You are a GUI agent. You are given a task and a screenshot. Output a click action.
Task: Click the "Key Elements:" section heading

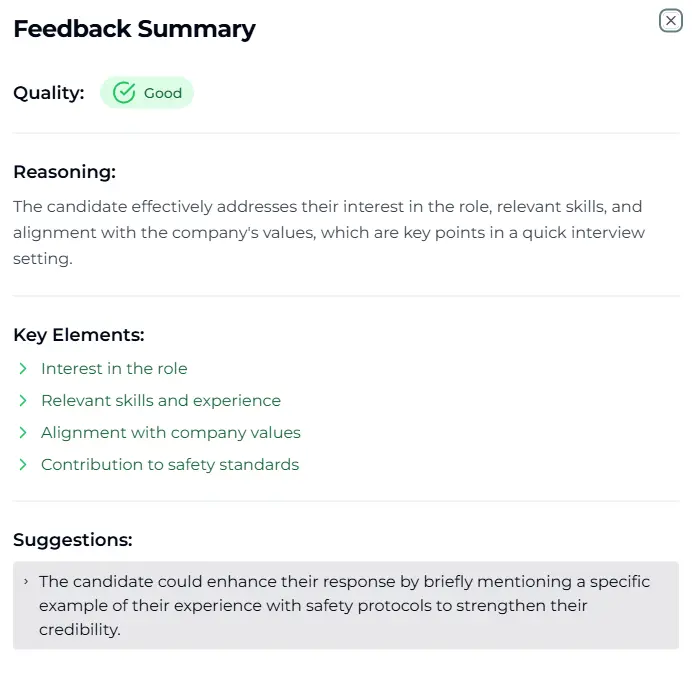coord(78,335)
